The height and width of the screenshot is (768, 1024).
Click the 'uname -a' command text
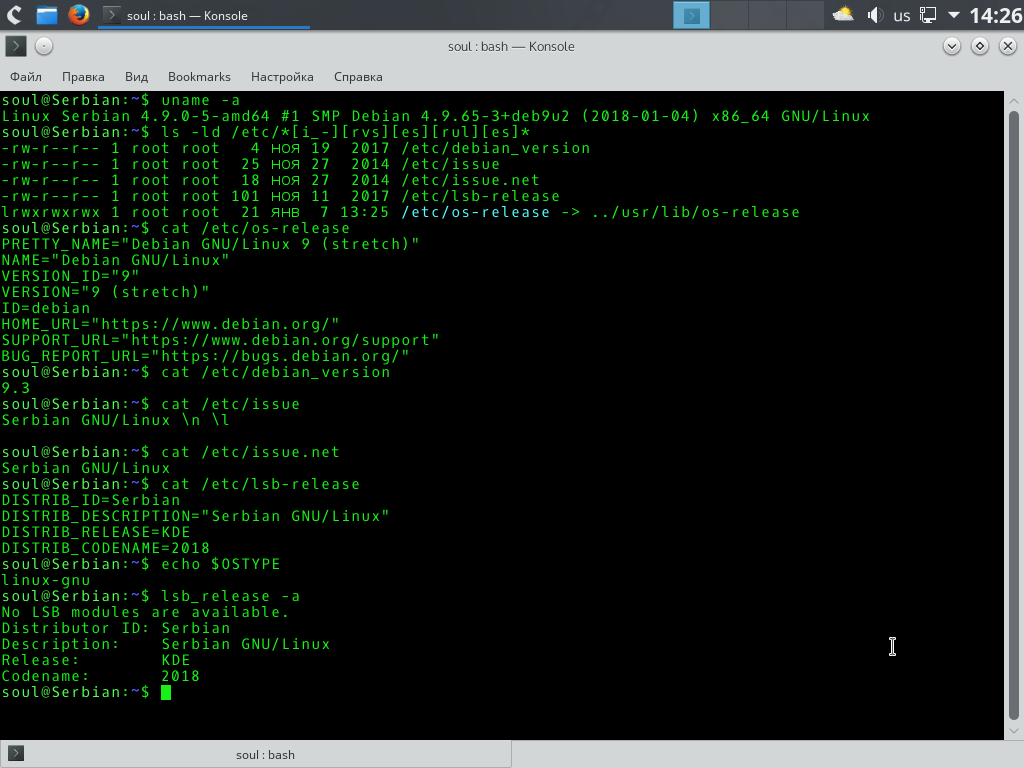point(200,100)
